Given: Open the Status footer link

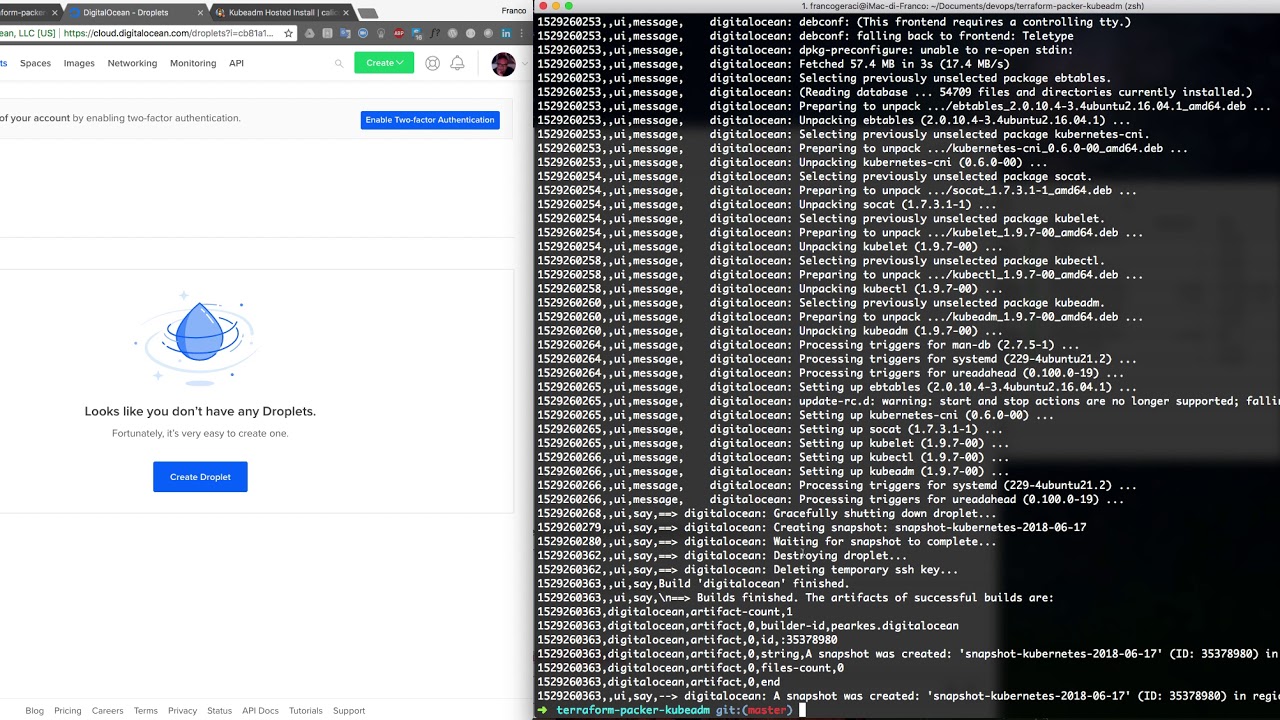Looking at the screenshot, I should coord(219,711).
